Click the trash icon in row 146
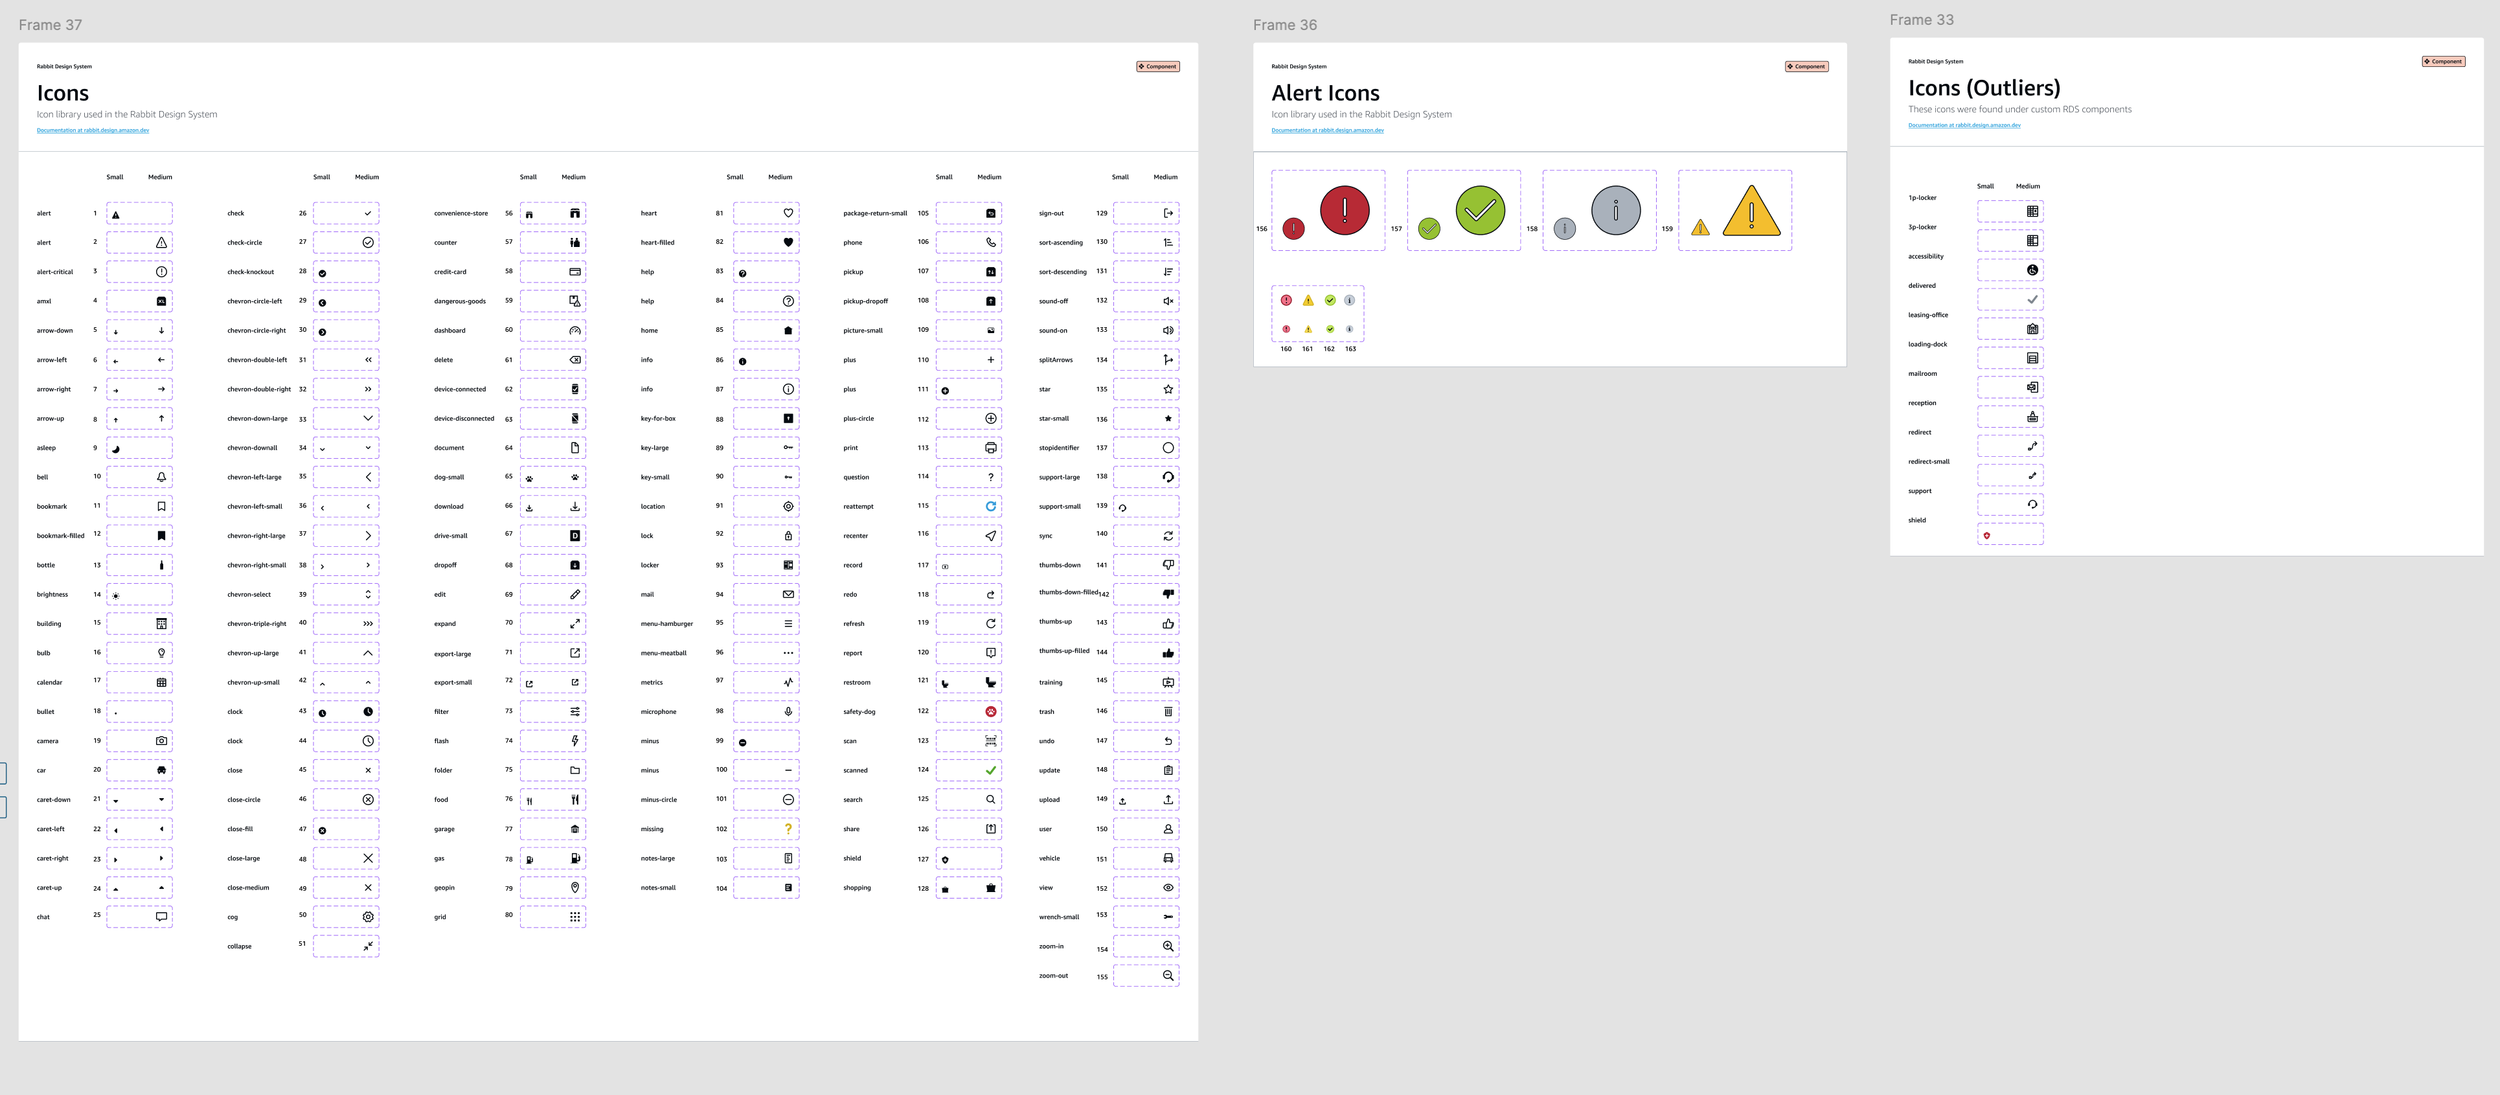Screen dimensions: 2500x1095 1168,711
